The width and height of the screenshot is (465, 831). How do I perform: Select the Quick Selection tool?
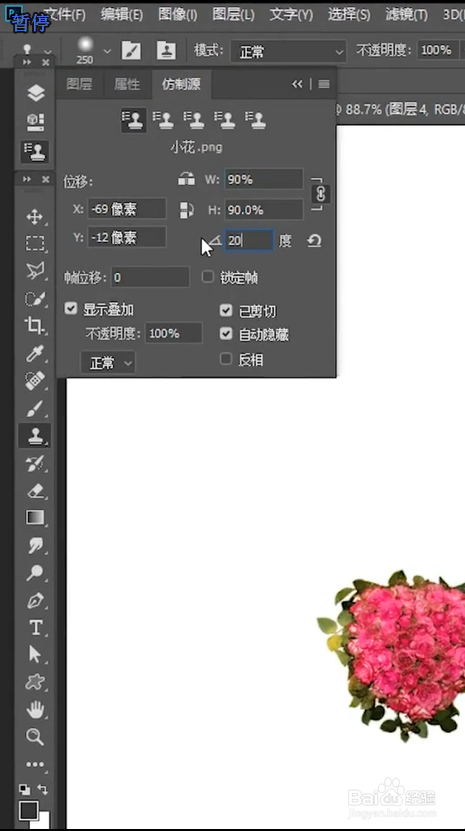pyautogui.click(x=35, y=298)
